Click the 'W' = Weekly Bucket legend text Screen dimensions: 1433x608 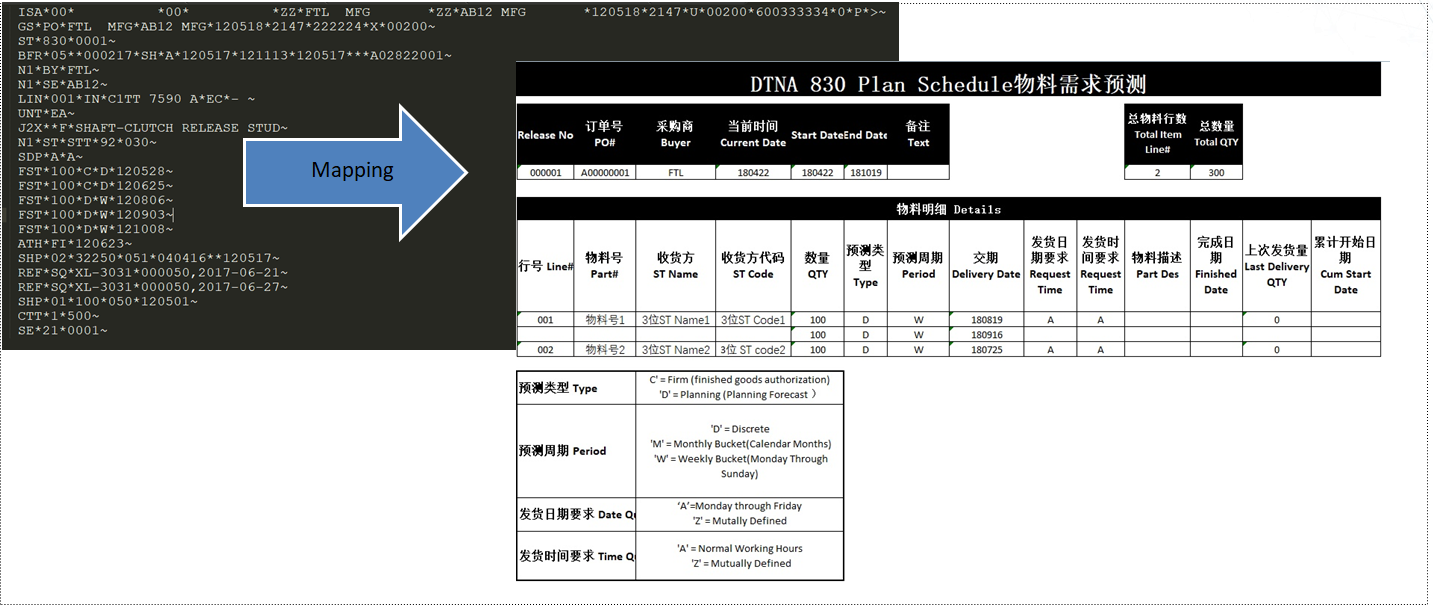(x=739, y=466)
